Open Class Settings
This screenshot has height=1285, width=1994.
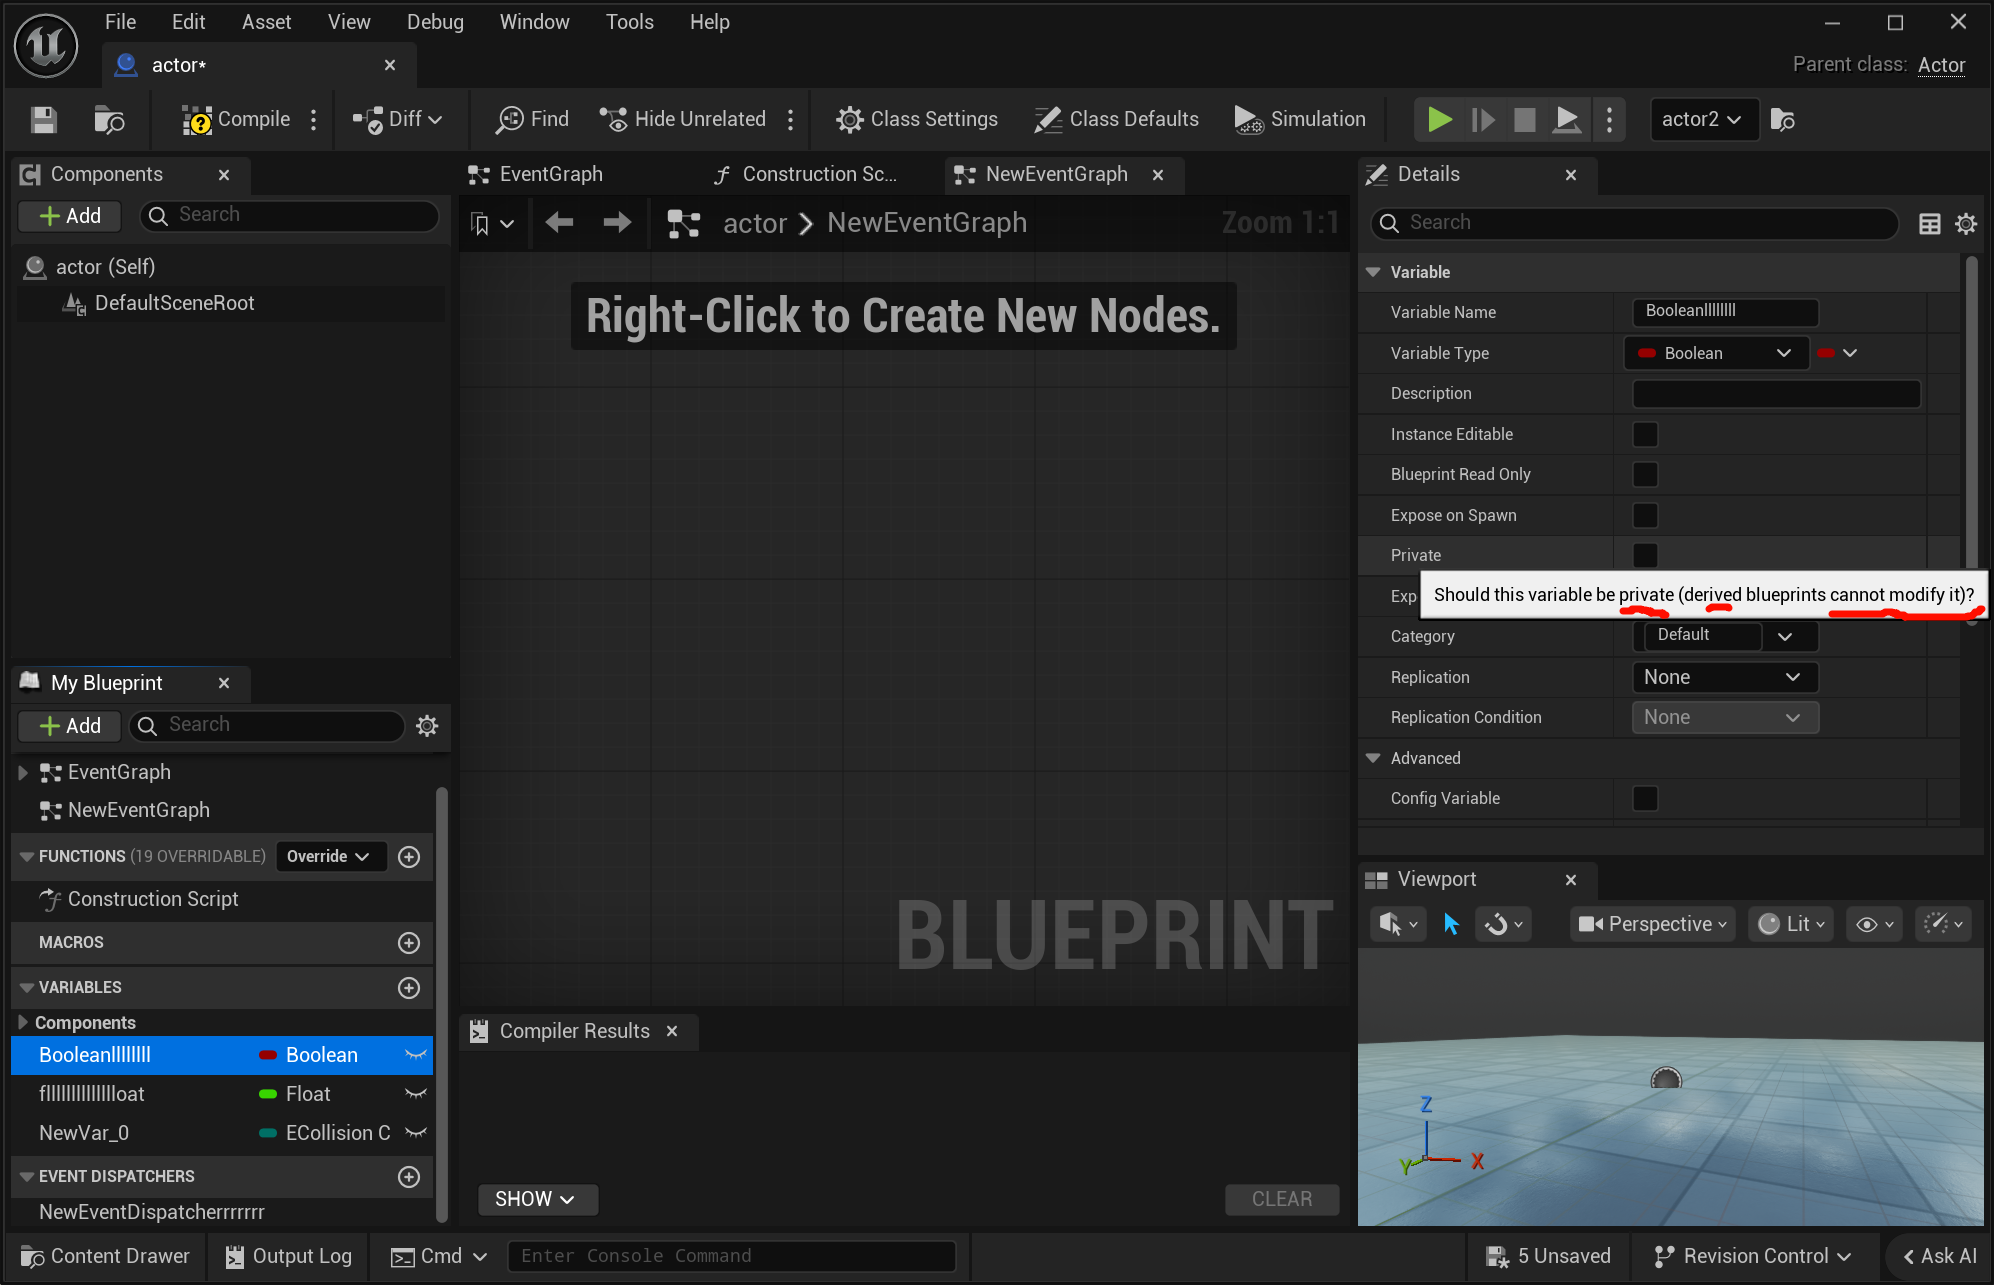916,120
